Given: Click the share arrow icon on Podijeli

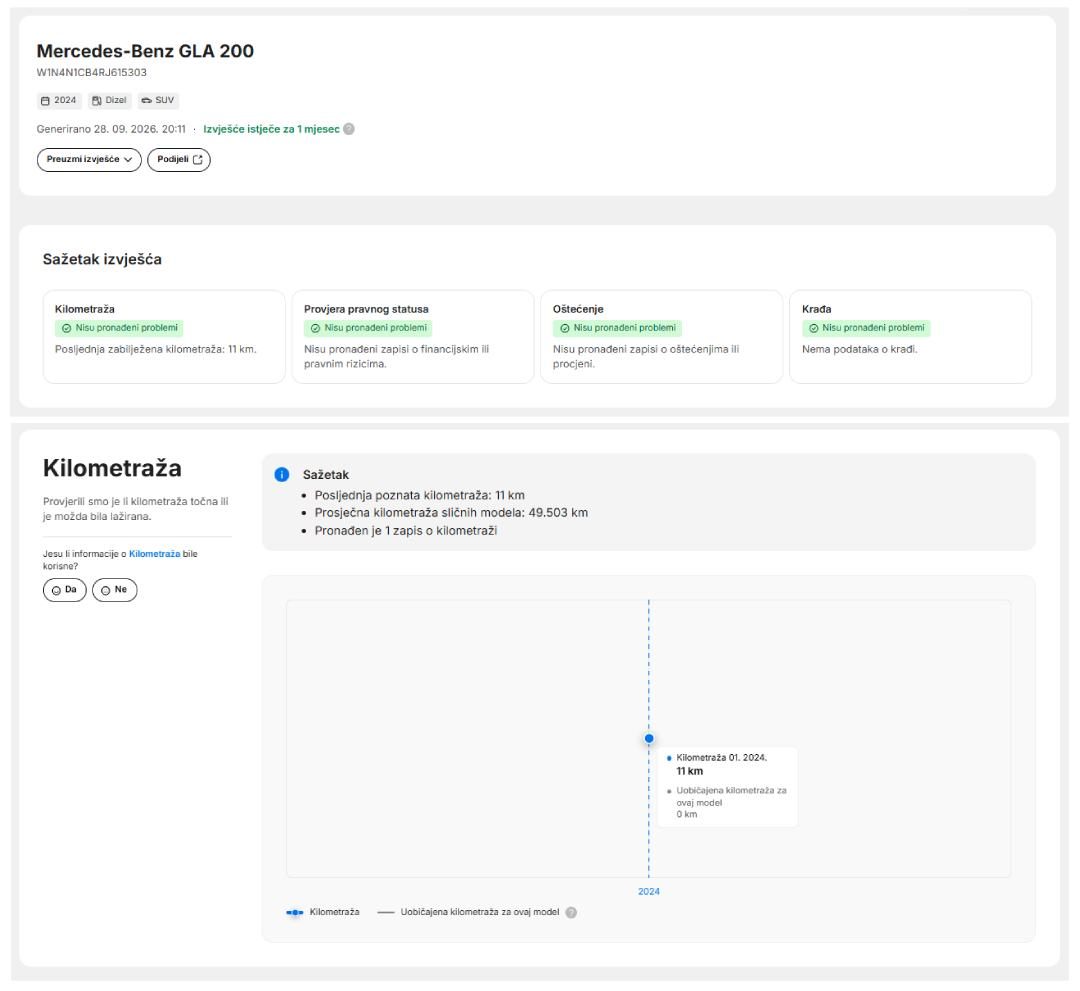Looking at the screenshot, I should (198, 160).
